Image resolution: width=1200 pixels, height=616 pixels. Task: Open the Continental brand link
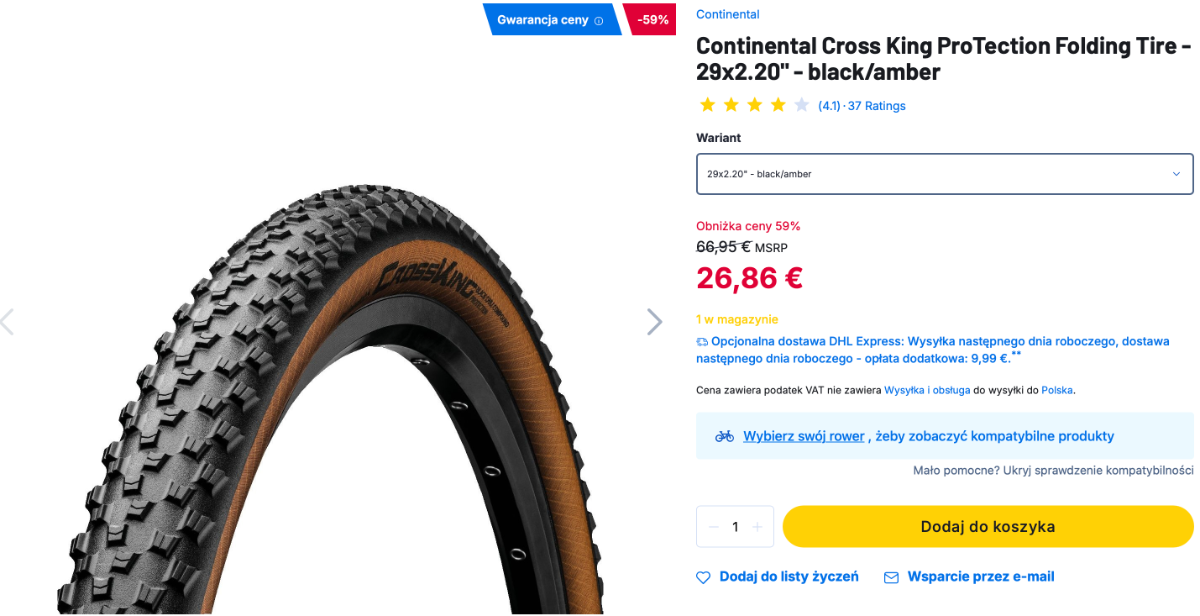(727, 14)
